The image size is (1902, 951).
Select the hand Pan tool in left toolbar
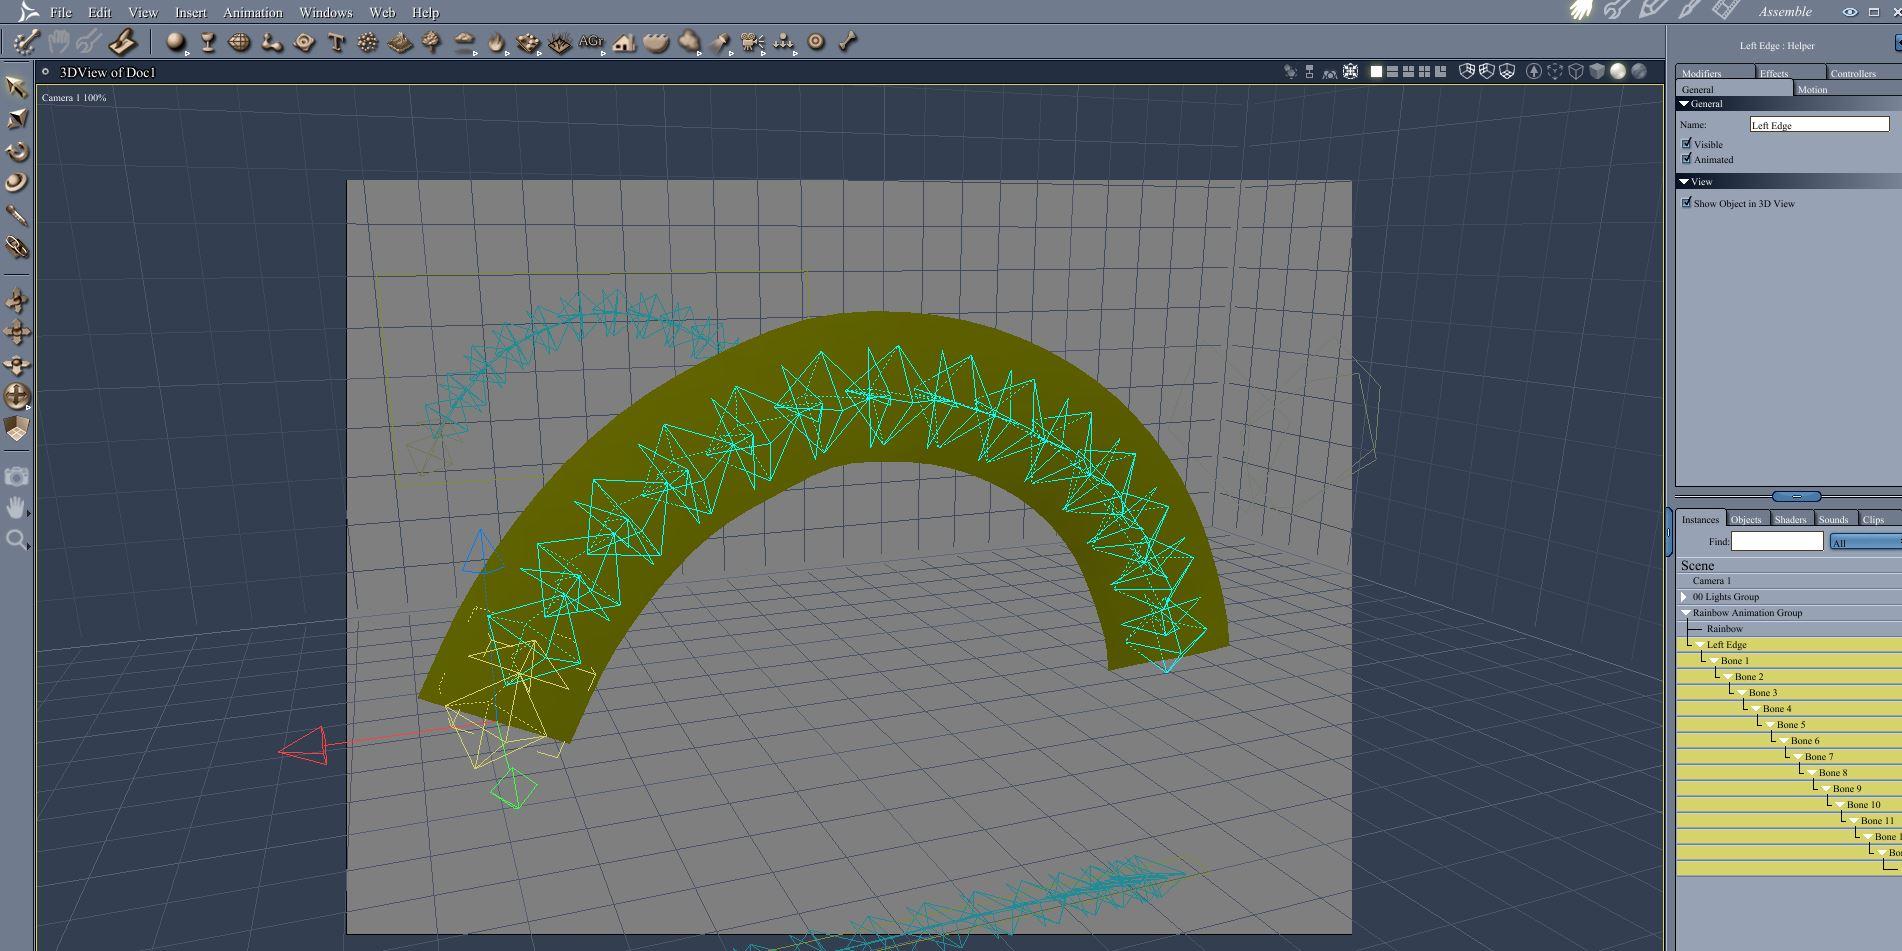click(16, 508)
